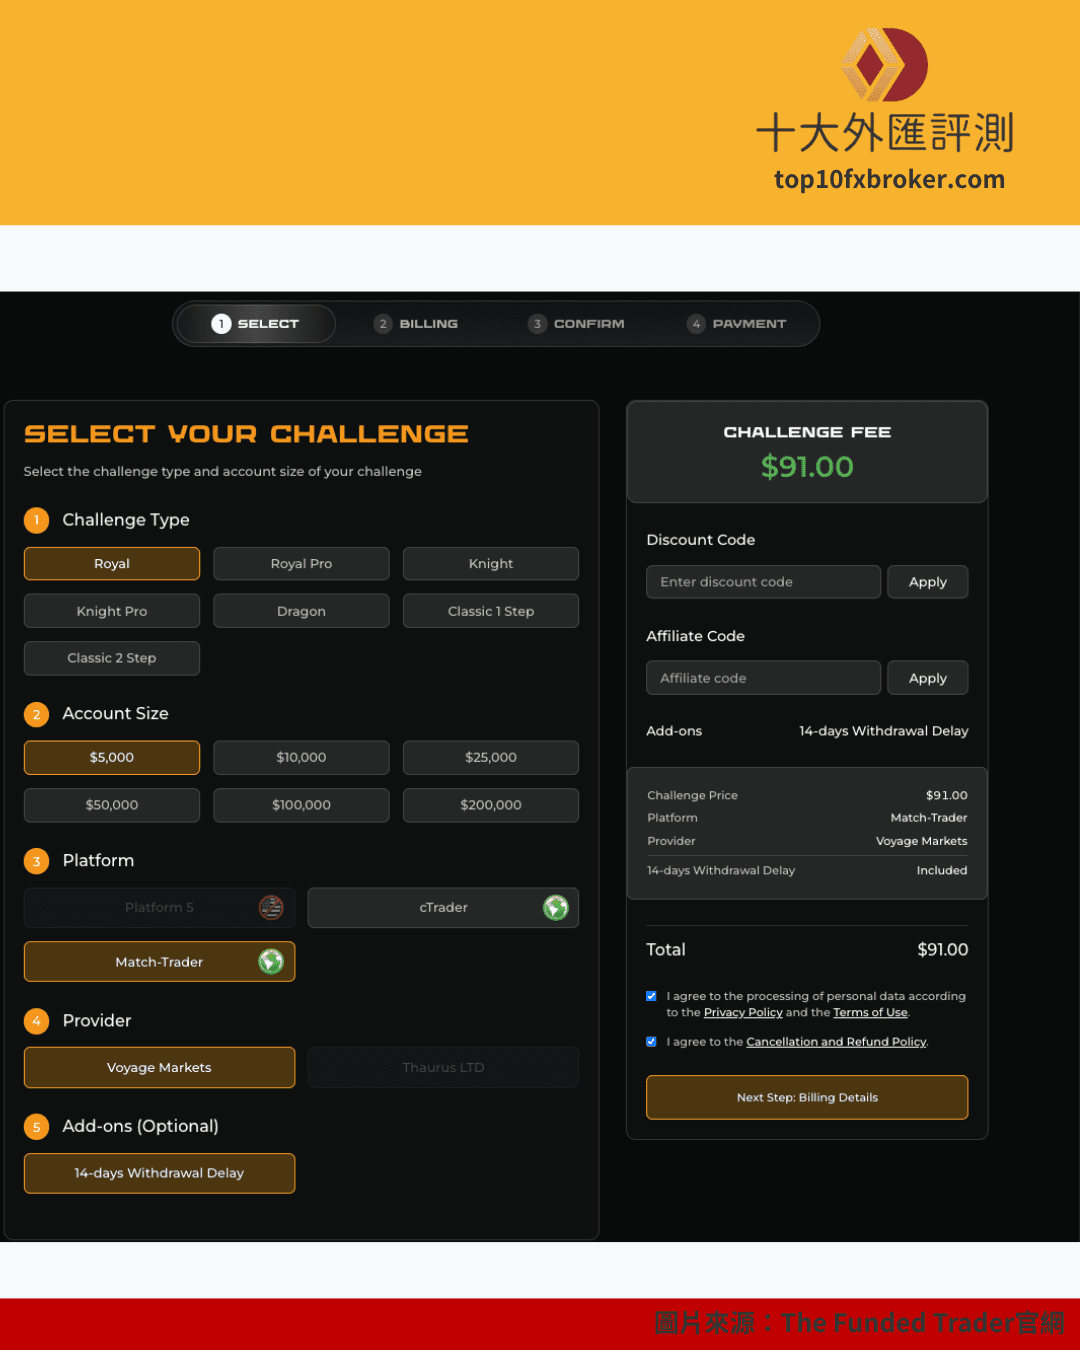1080x1350 pixels.
Task: Click the Enter discount code field
Action: tap(763, 582)
